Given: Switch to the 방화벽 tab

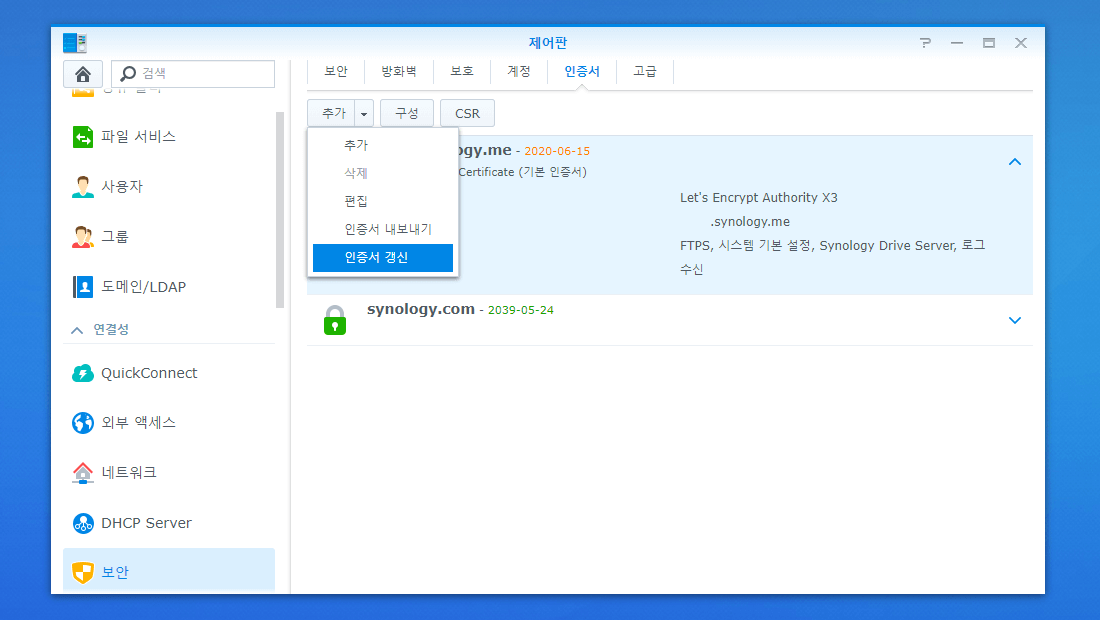Looking at the screenshot, I should click(x=398, y=72).
